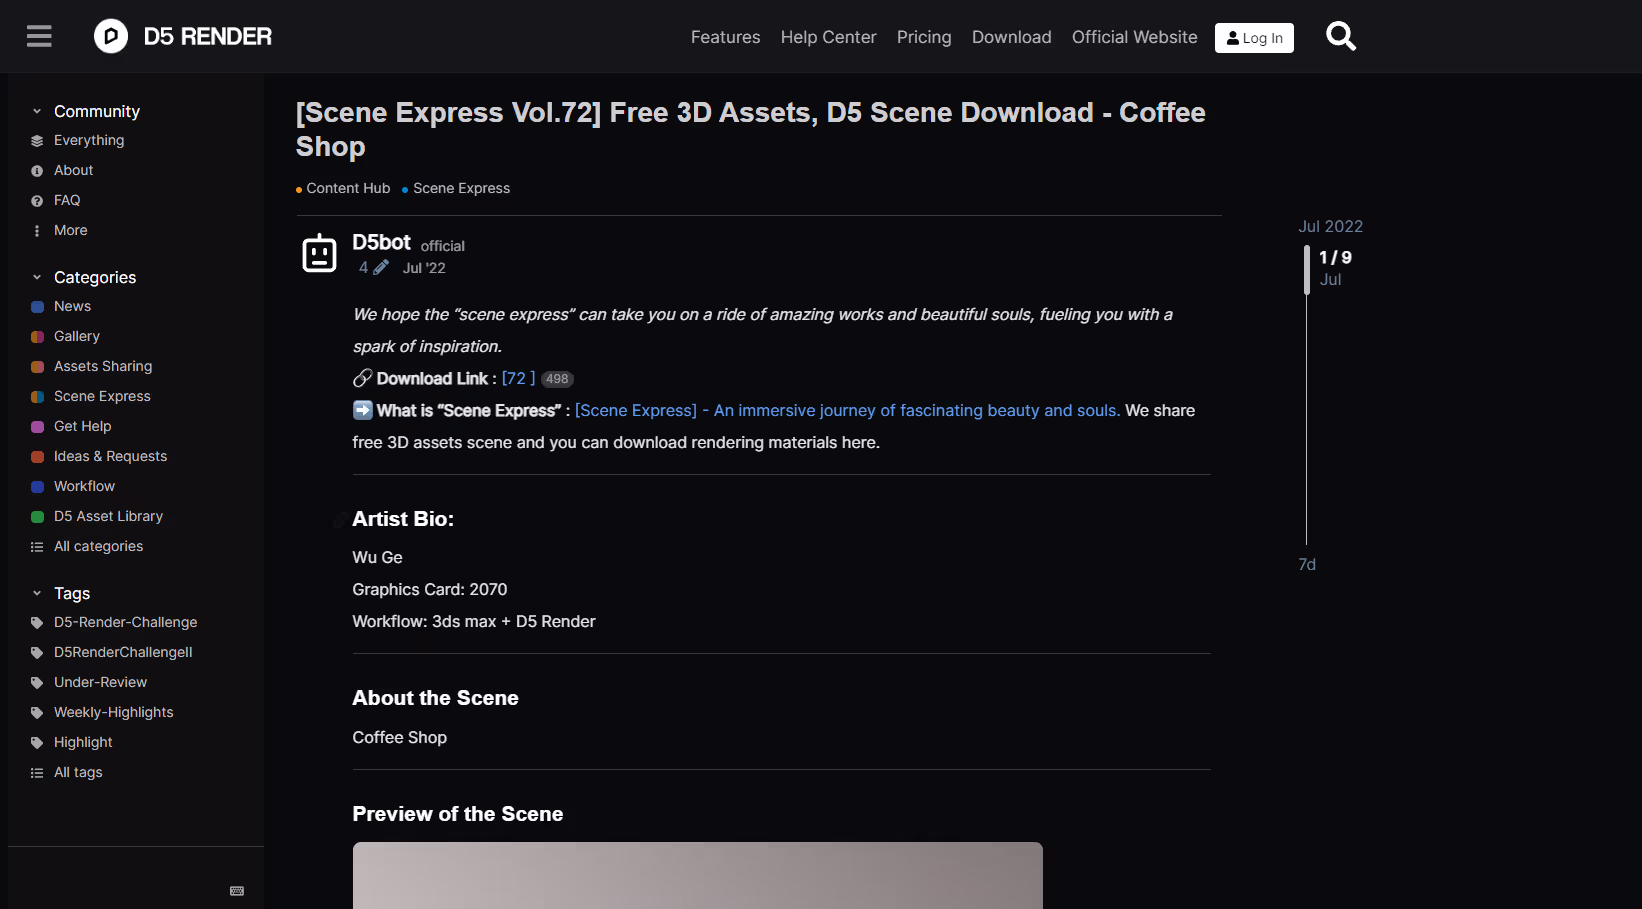
Task: Click the topic title text
Action: (750, 129)
